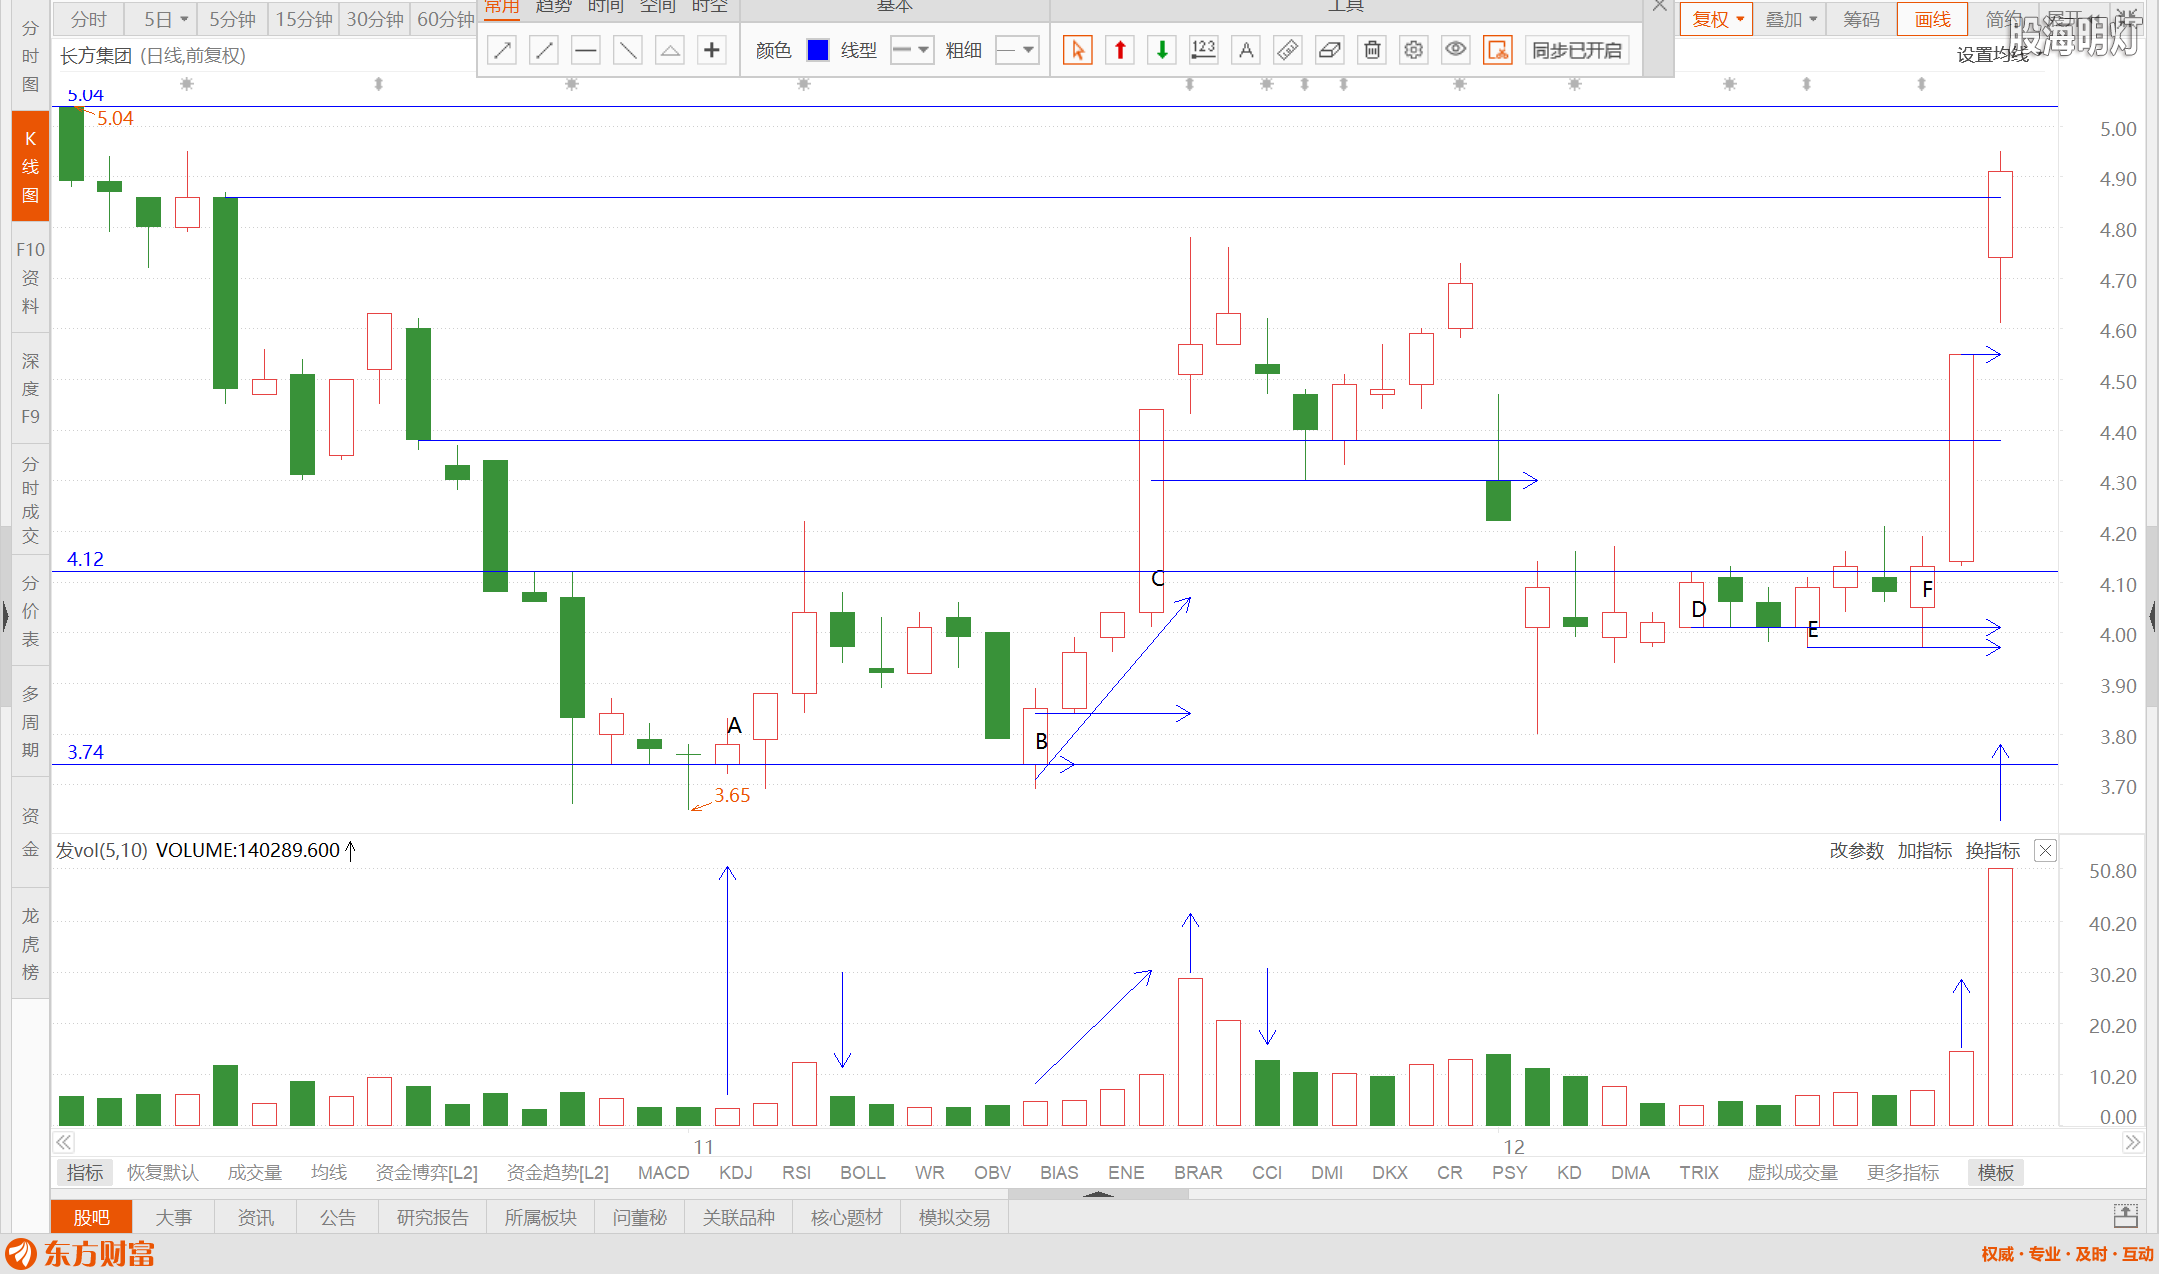Open the 复权 adjustment dropdown

[x=1717, y=19]
